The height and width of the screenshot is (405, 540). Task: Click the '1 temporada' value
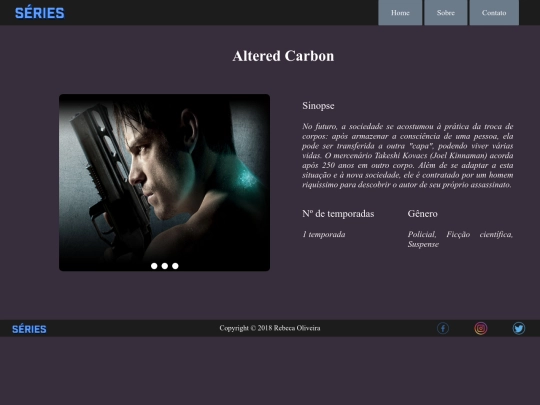pos(324,235)
